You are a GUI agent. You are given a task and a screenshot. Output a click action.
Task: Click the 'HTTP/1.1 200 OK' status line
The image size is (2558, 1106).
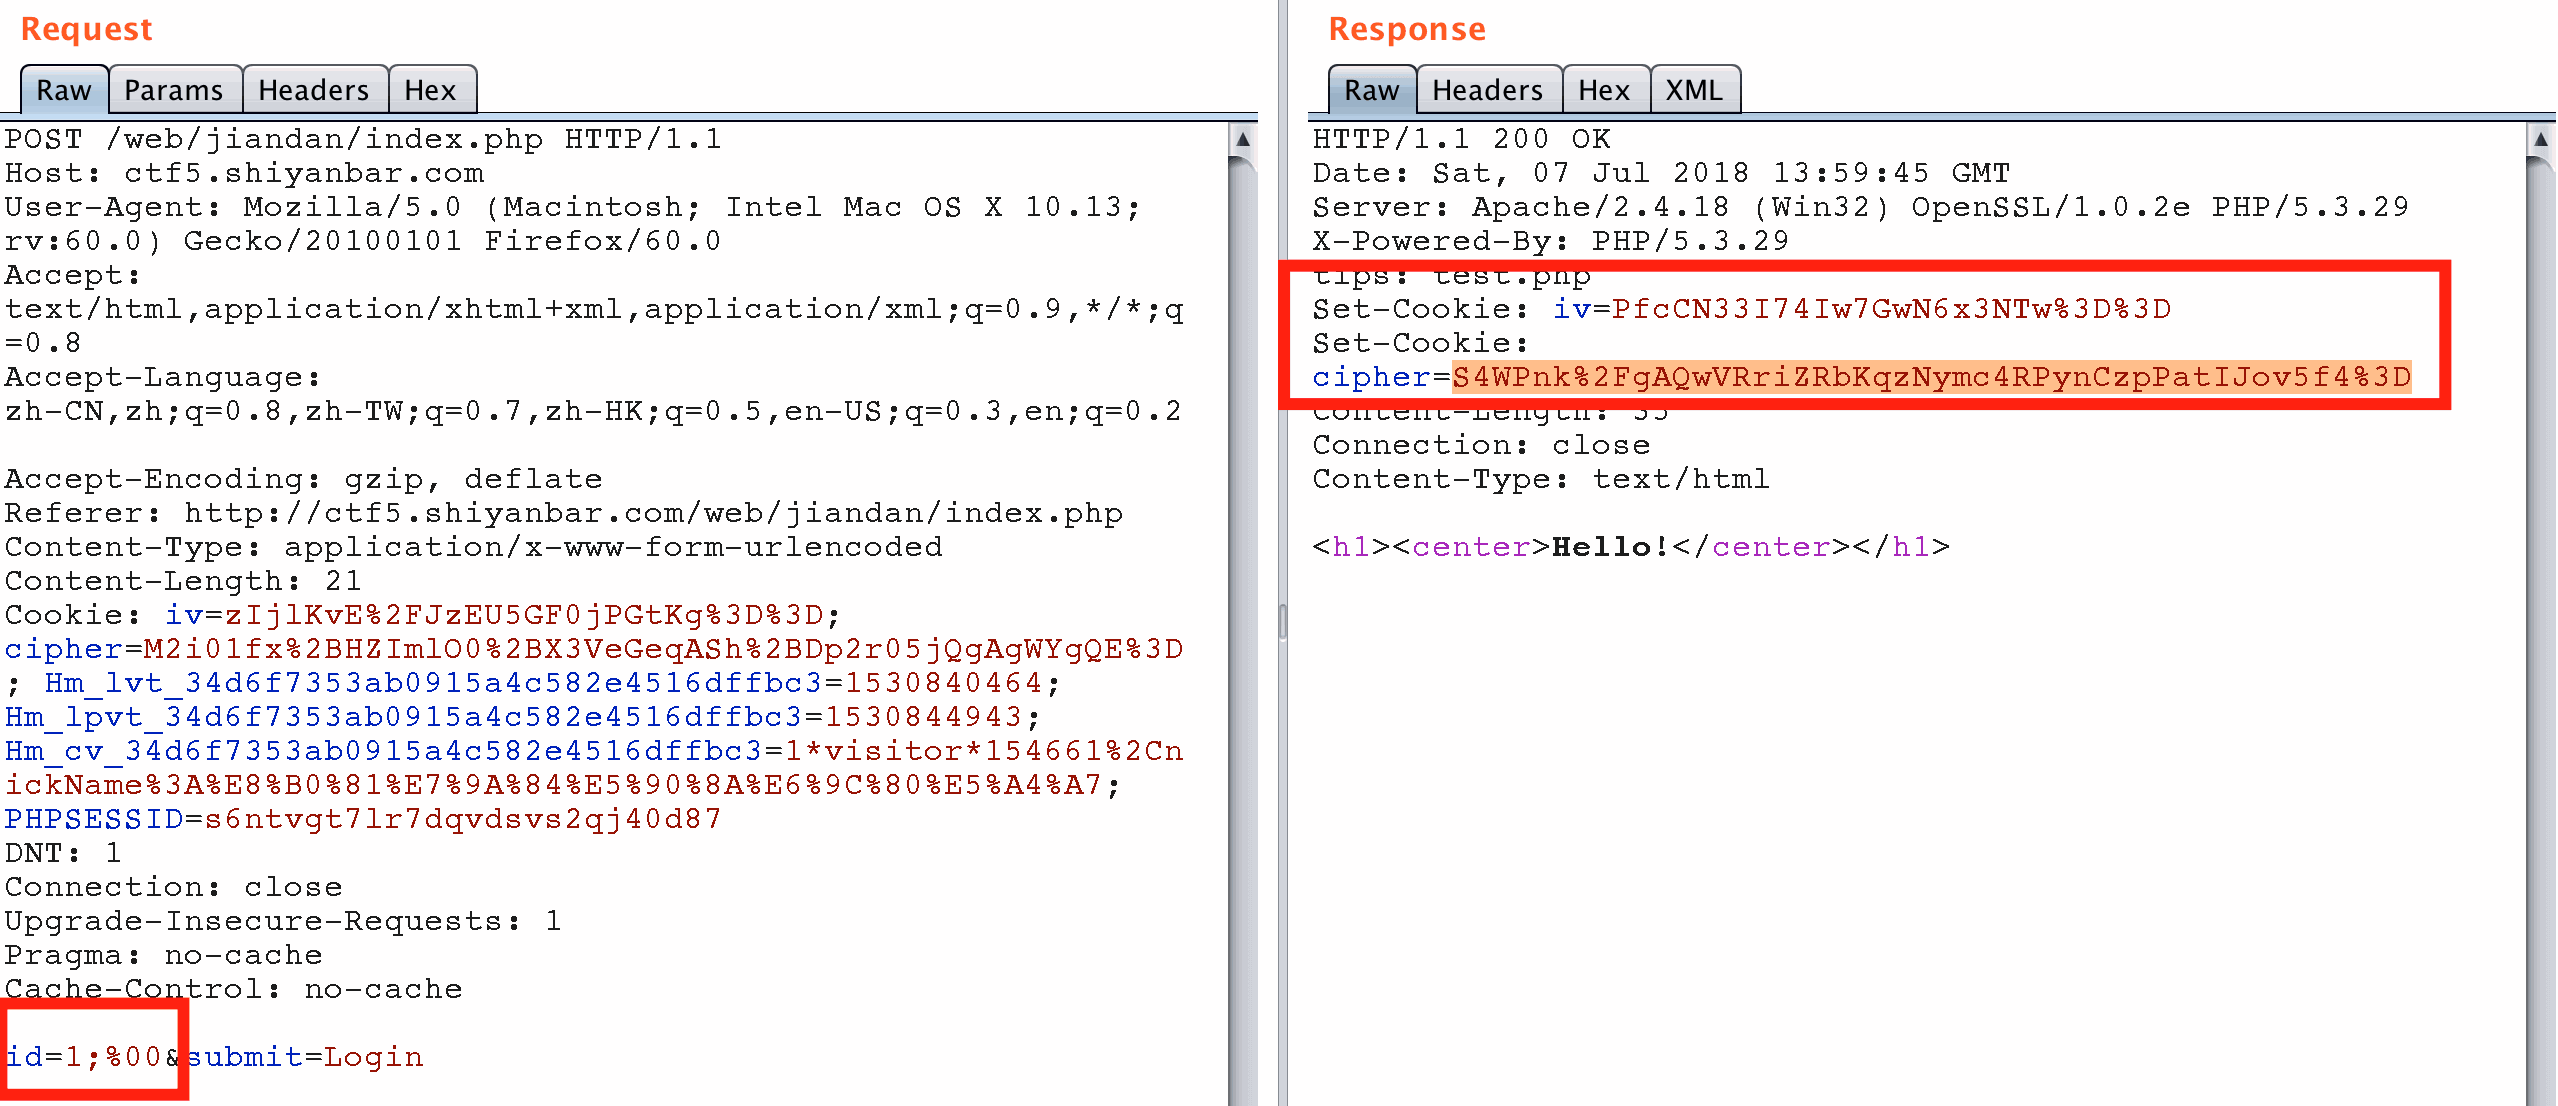(x=1461, y=139)
